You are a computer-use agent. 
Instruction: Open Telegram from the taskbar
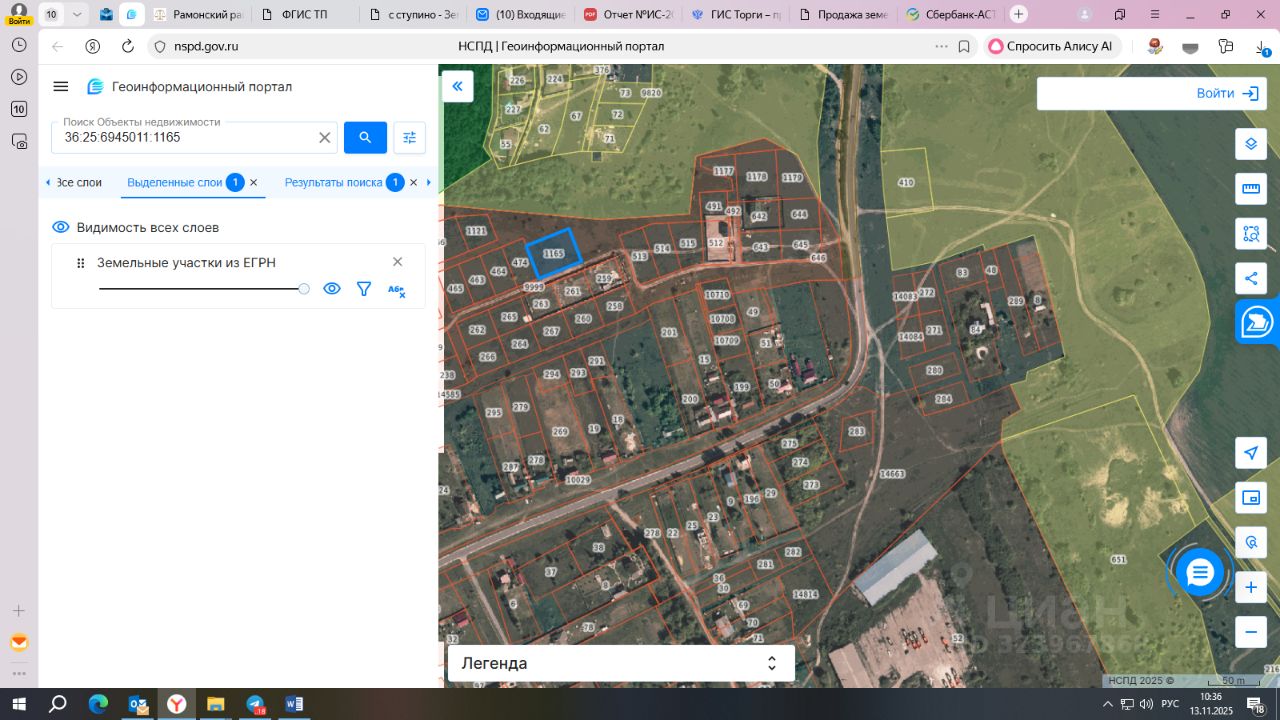pyautogui.click(x=255, y=704)
